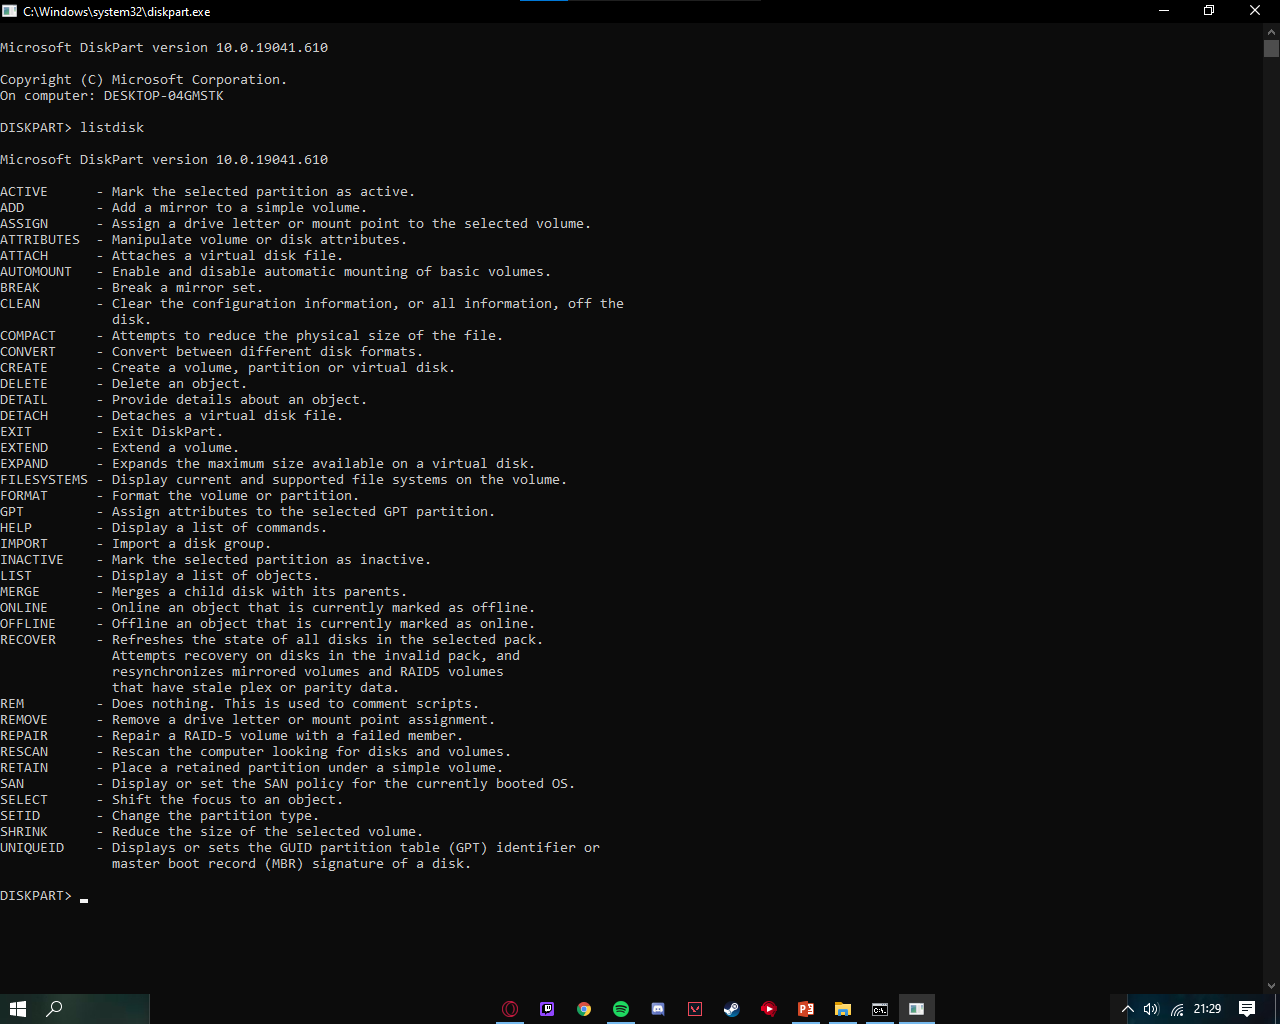Click the EXTEND command name
Viewport: 1280px width, 1024px height.
click(24, 448)
